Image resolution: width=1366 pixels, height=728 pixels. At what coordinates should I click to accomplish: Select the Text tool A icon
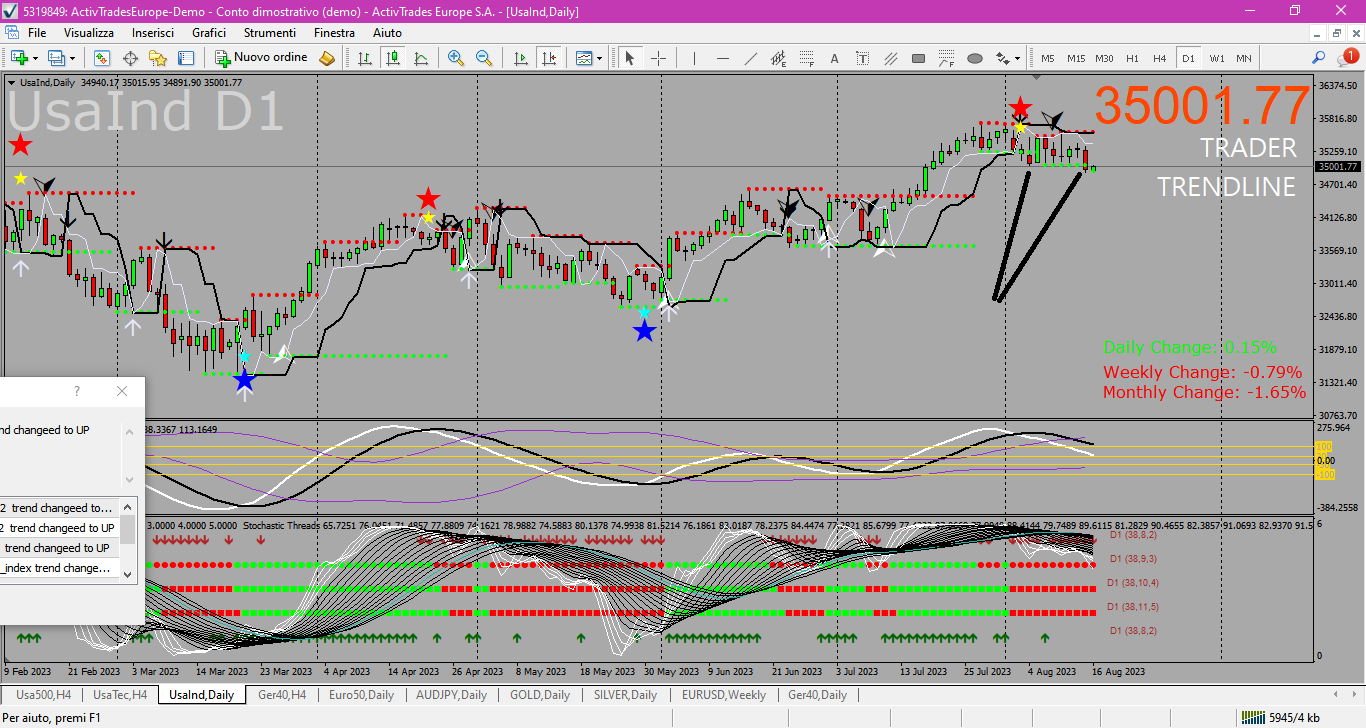tap(834, 58)
